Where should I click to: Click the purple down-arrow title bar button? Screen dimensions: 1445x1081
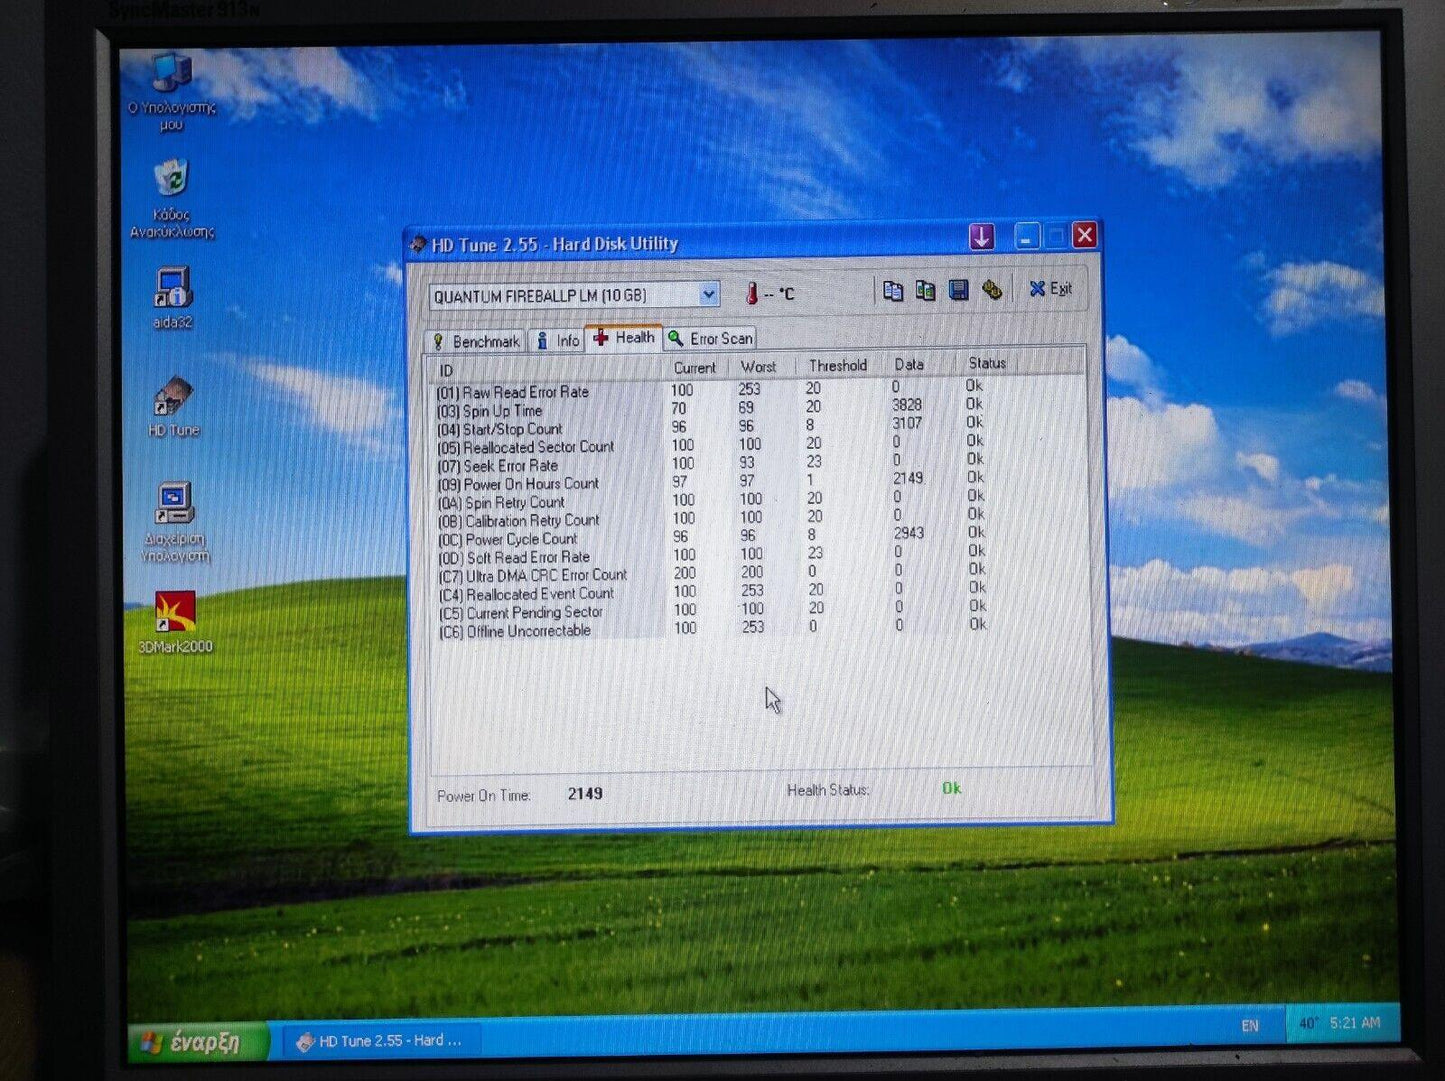[x=981, y=237]
